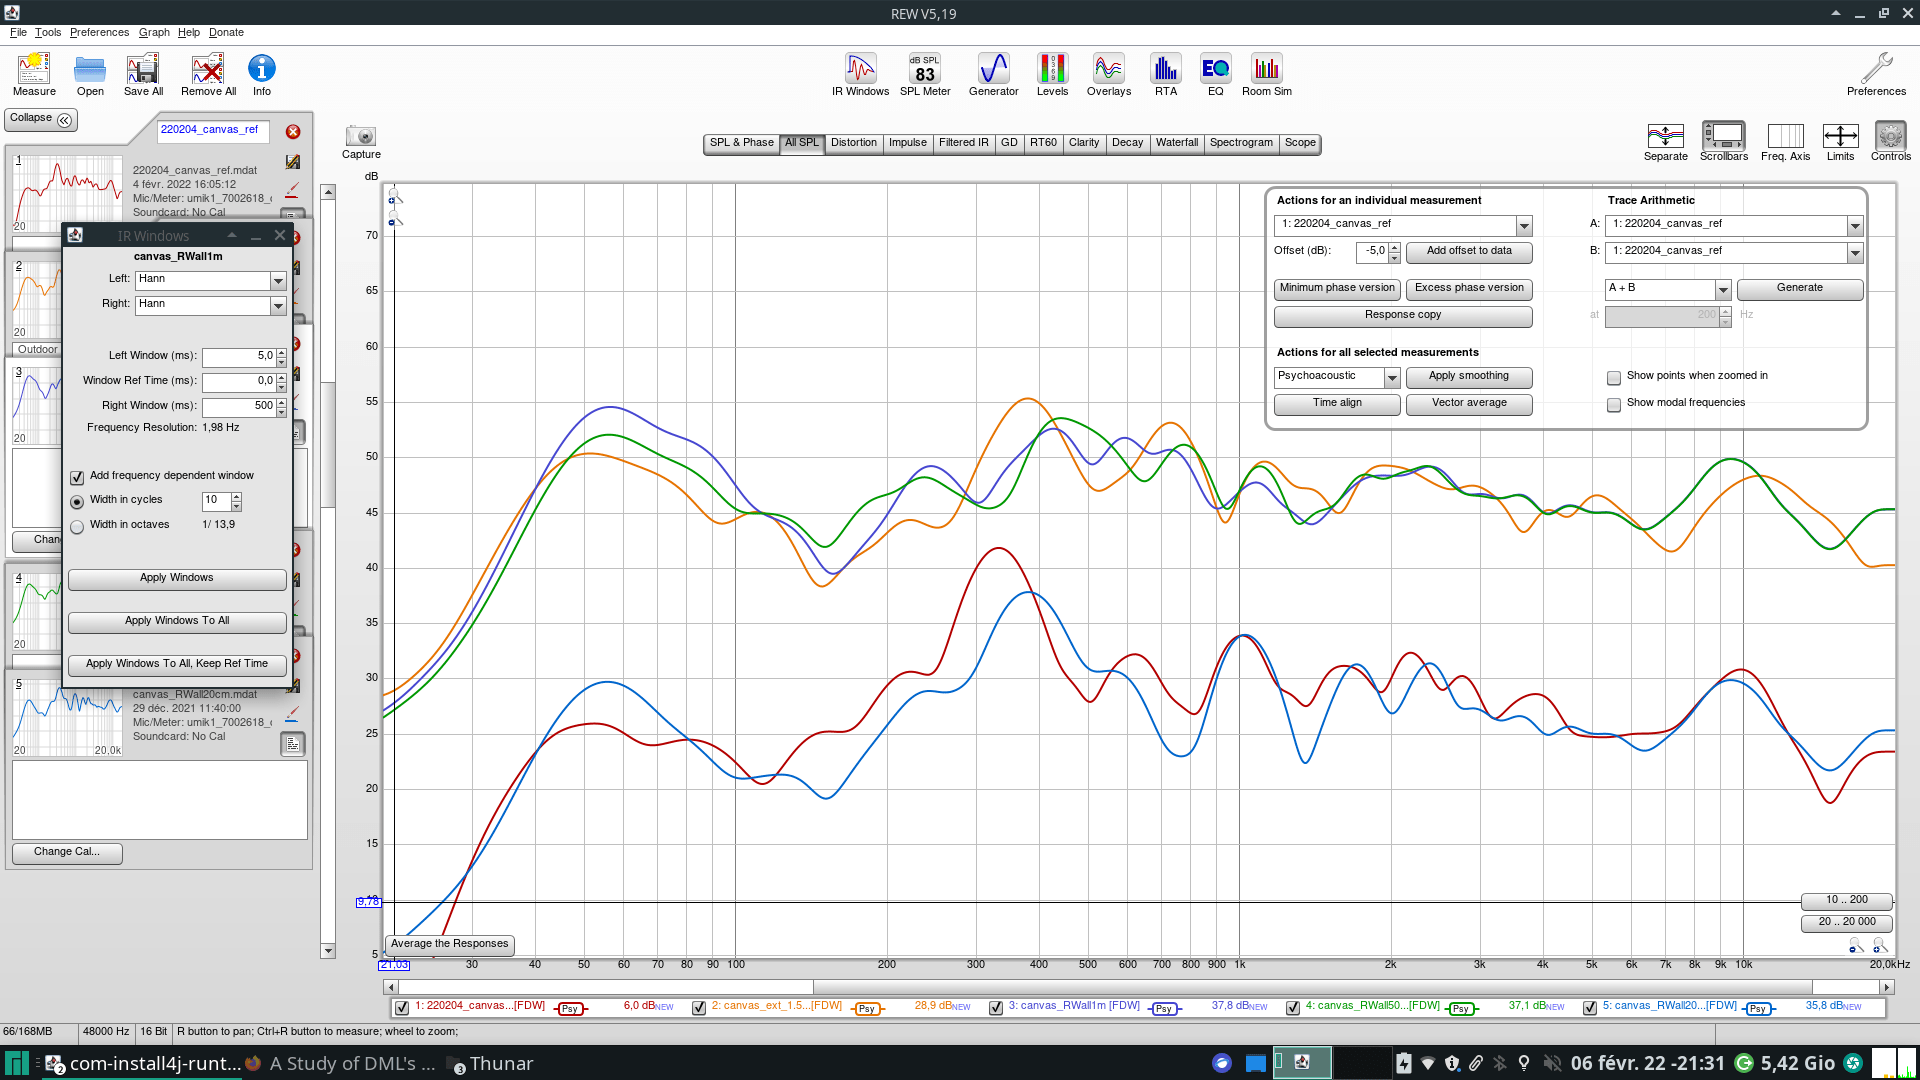Viewport: 1920px width, 1080px height.
Task: Click the Minimum phase version button
Action: click(x=1336, y=289)
